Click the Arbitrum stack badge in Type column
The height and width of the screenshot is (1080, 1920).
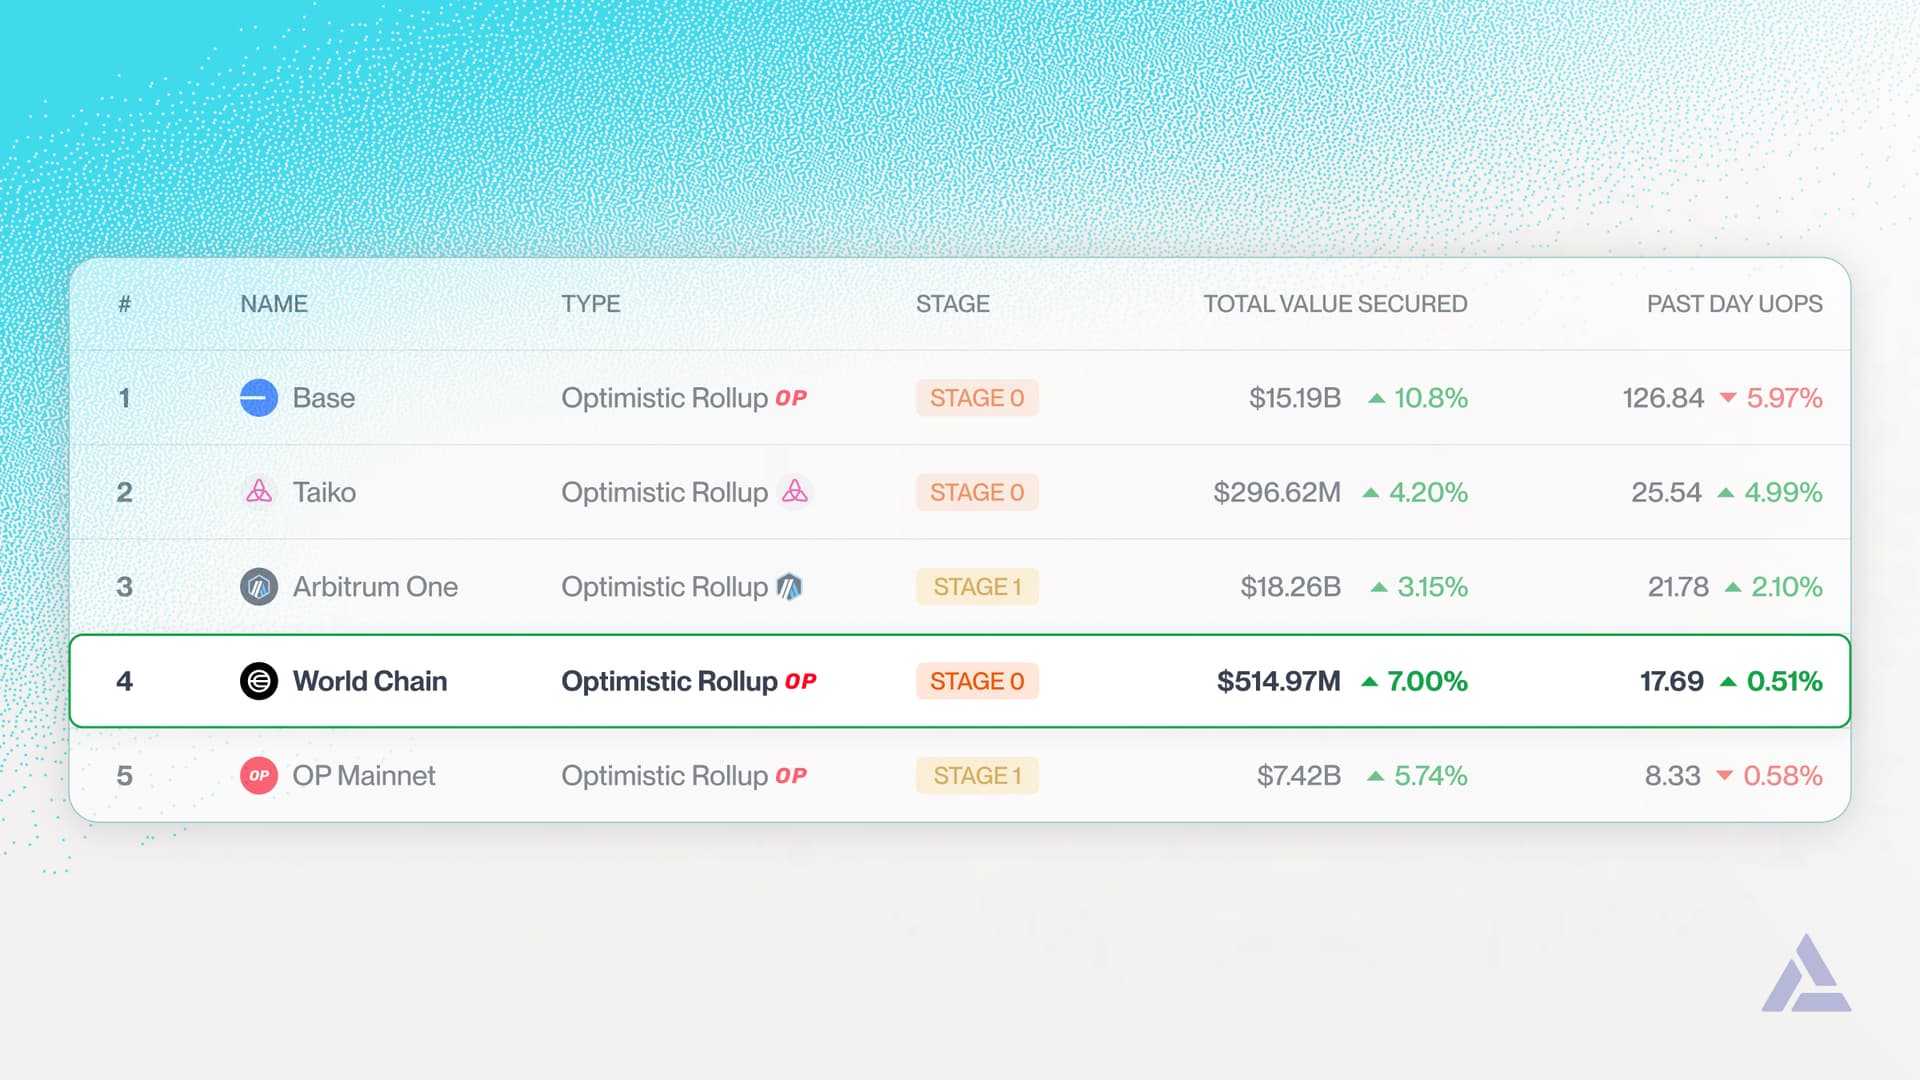(x=790, y=587)
